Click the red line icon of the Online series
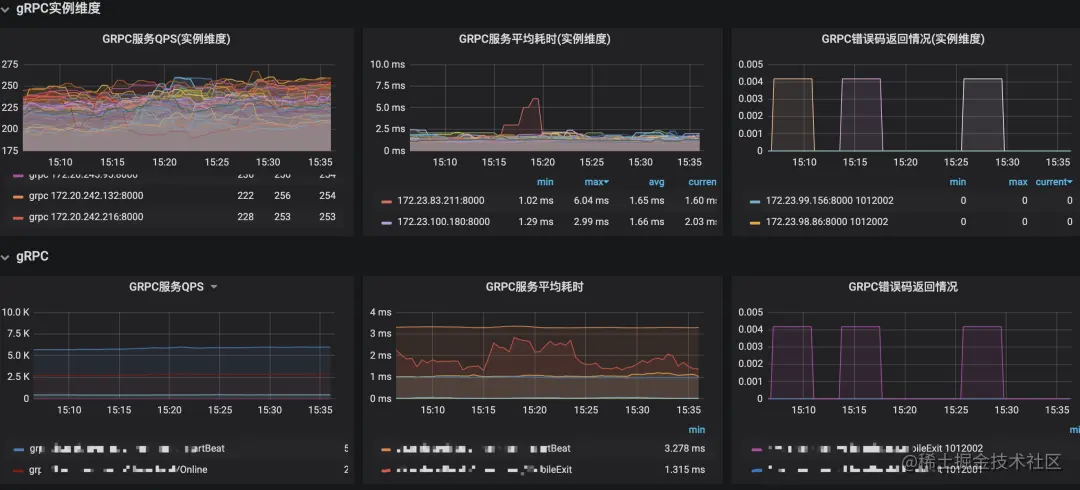This screenshot has width=1080, height=490. [19, 470]
